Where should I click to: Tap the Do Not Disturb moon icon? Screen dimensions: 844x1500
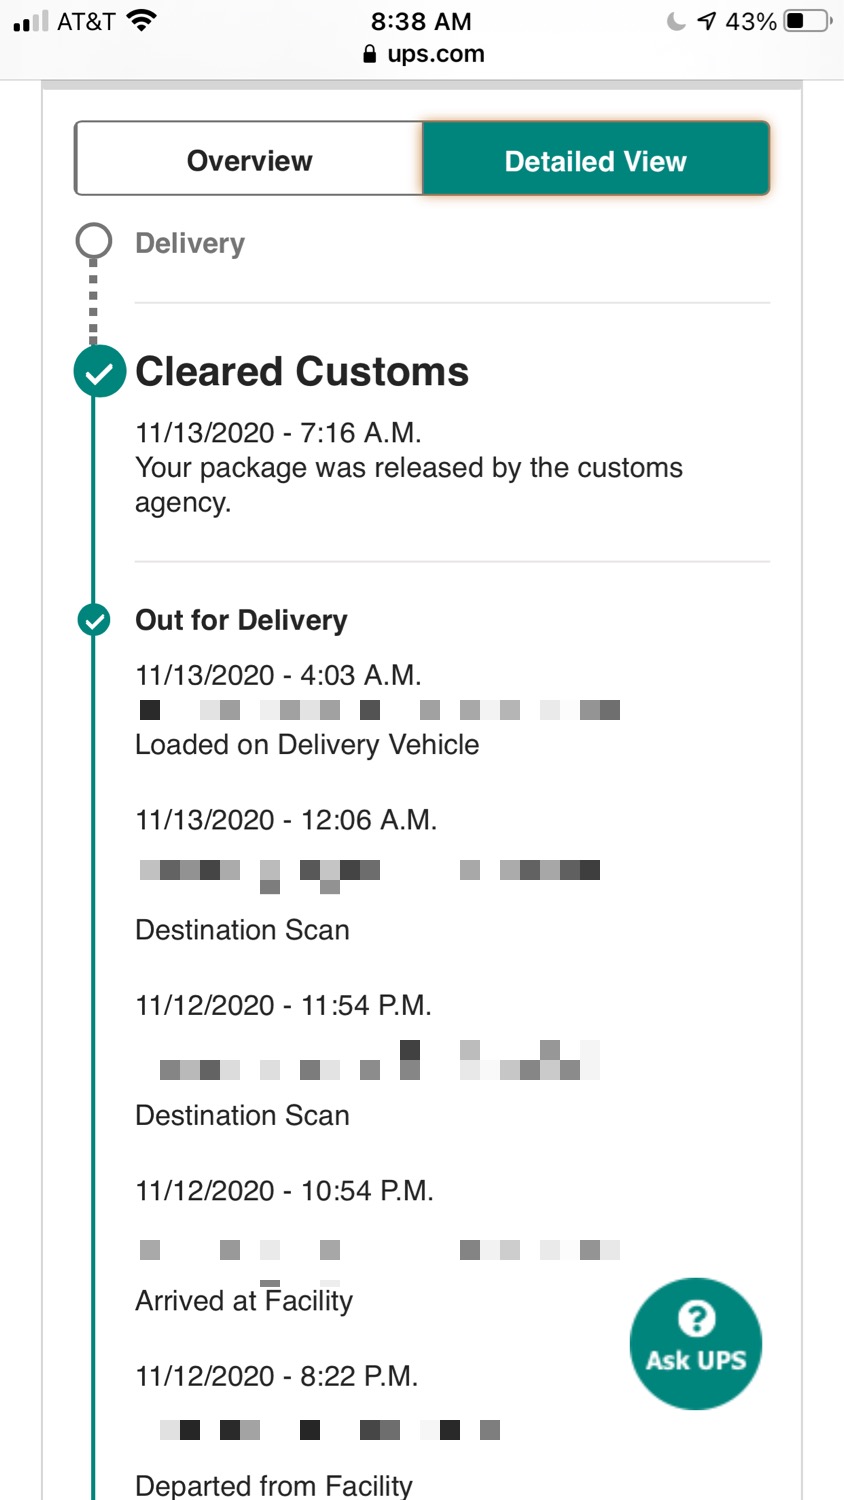(x=677, y=21)
